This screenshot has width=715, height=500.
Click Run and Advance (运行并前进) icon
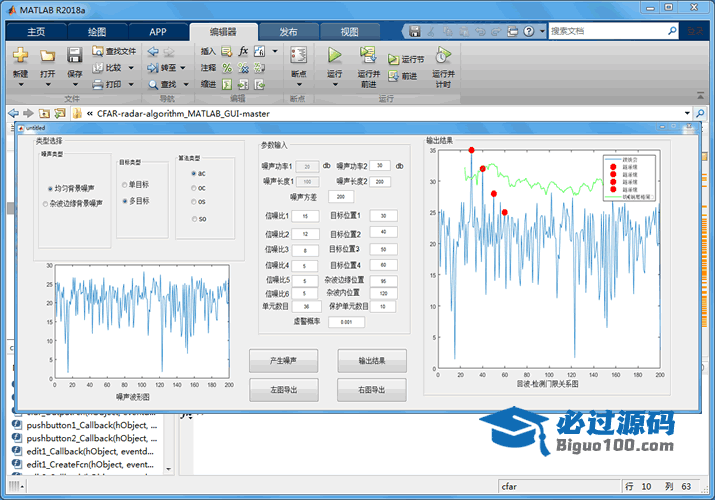tap(368, 55)
